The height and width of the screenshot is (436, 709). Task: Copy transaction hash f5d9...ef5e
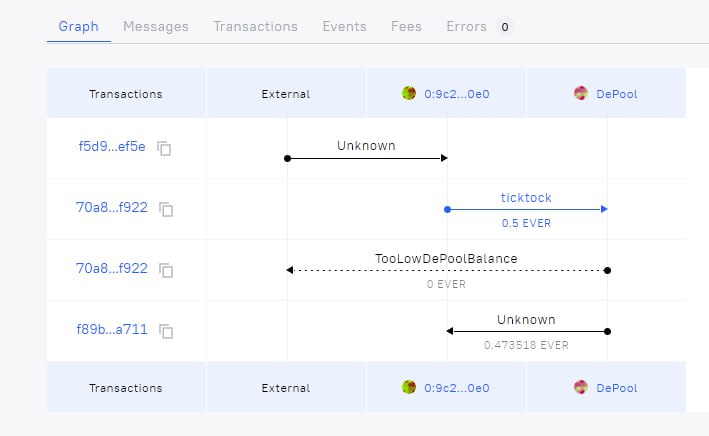tap(165, 148)
